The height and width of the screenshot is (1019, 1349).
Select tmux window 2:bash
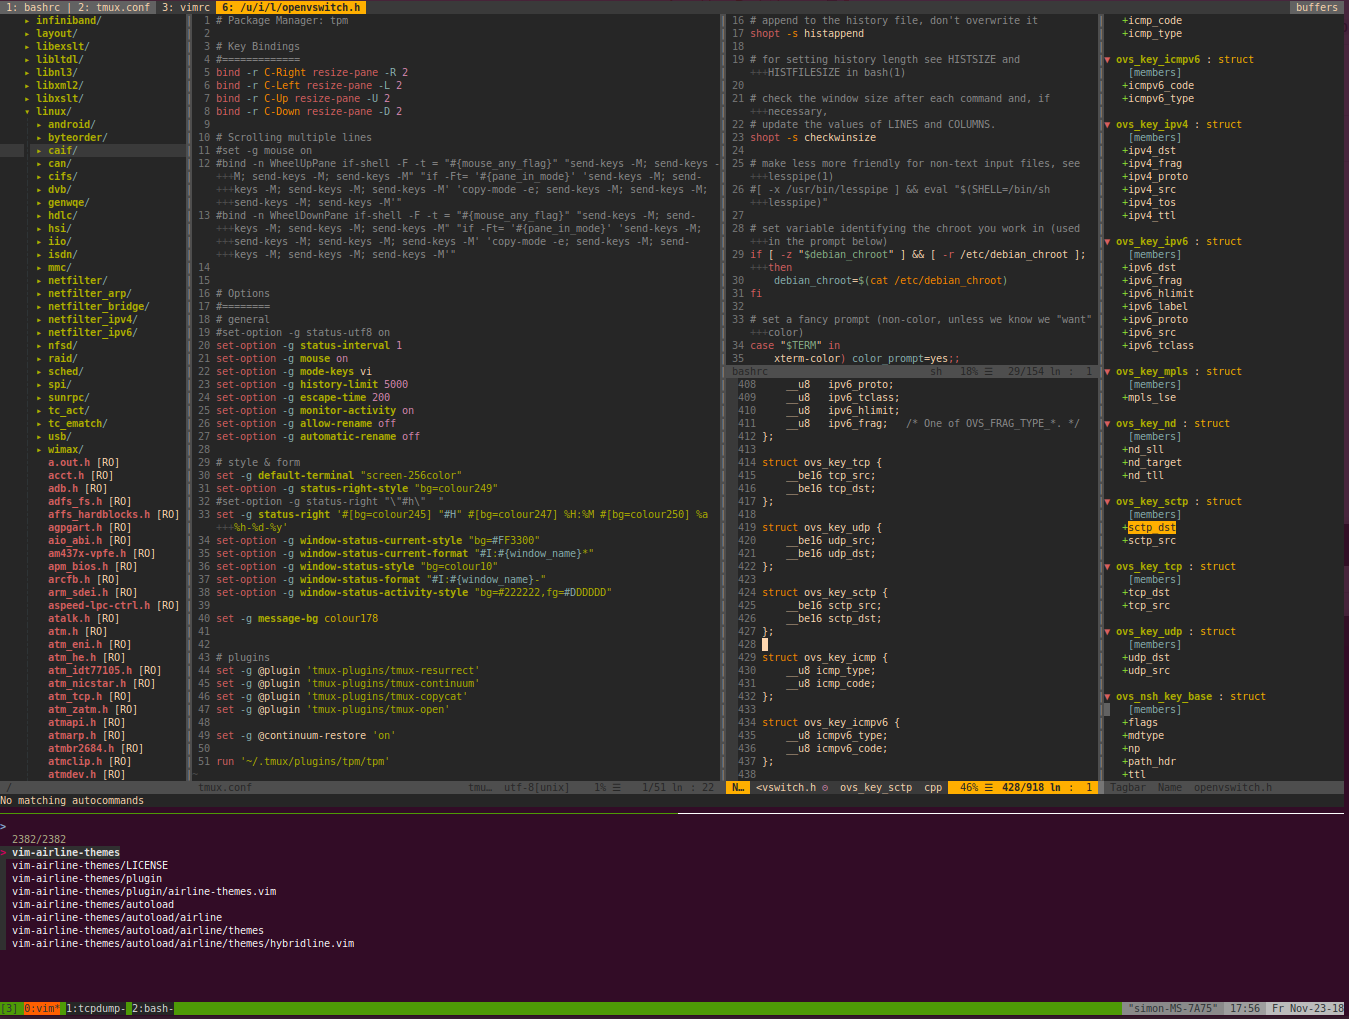click(153, 1008)
